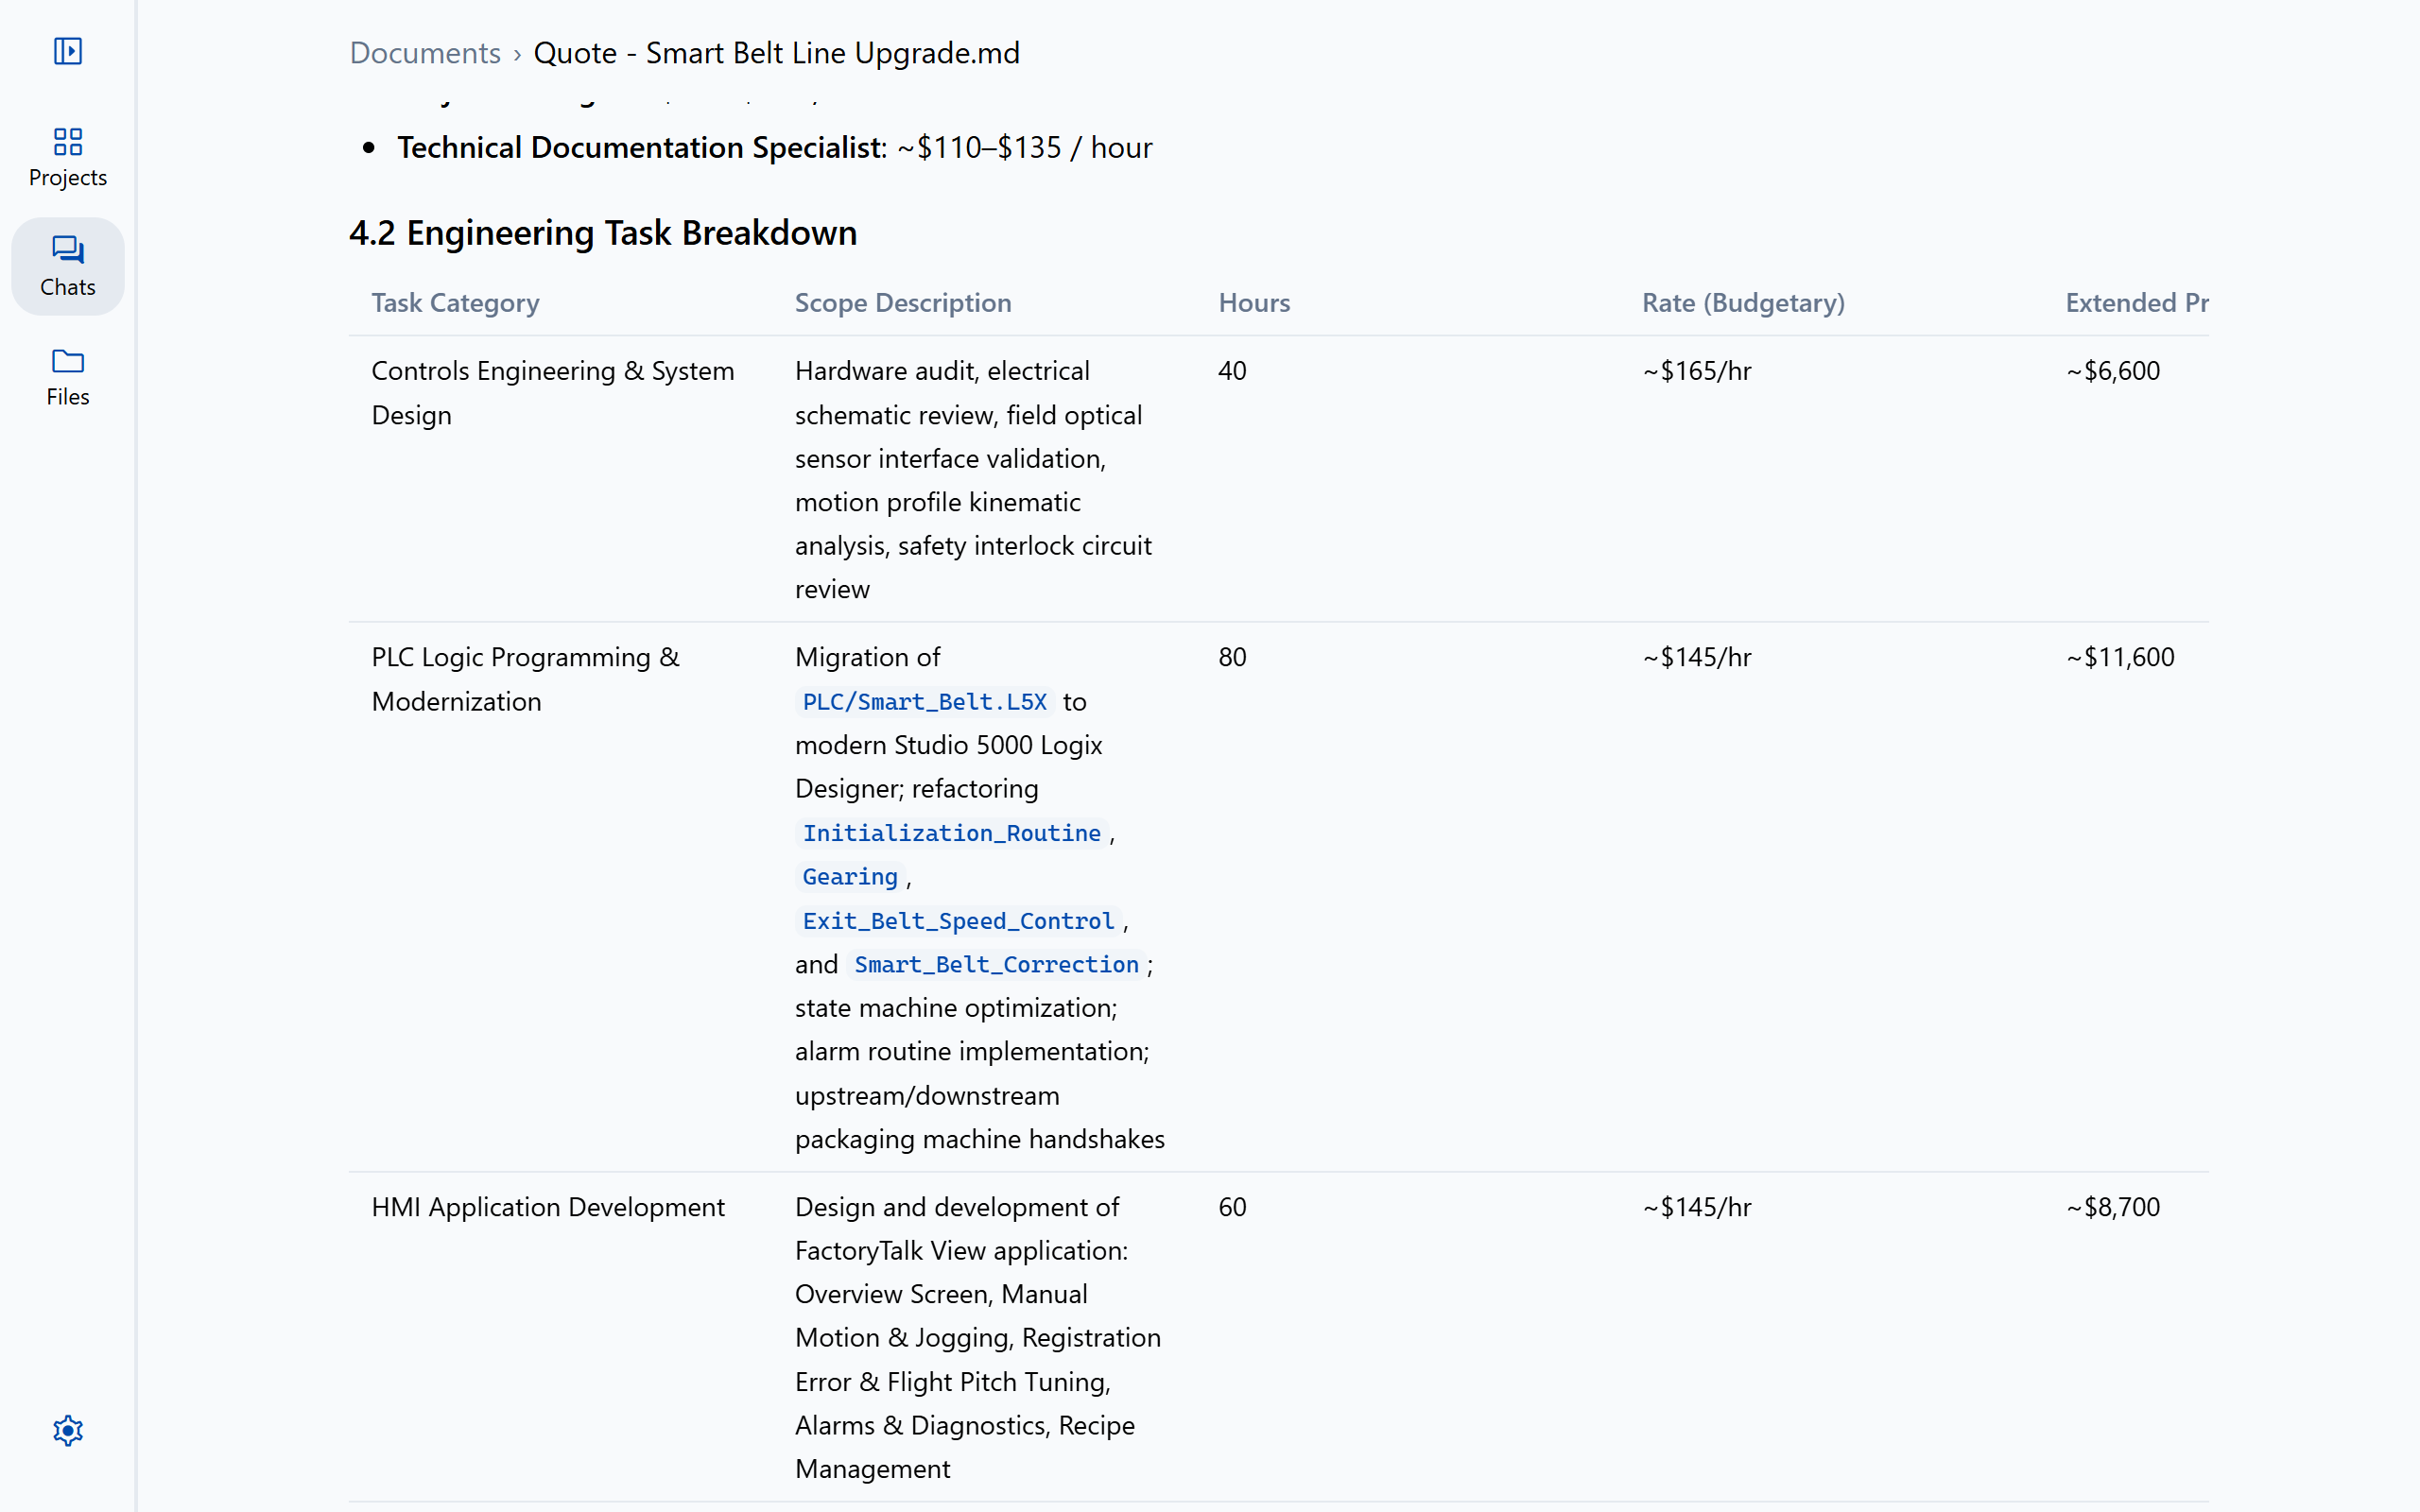Go to Documents breadcrumb

click(x=425, y=53)
